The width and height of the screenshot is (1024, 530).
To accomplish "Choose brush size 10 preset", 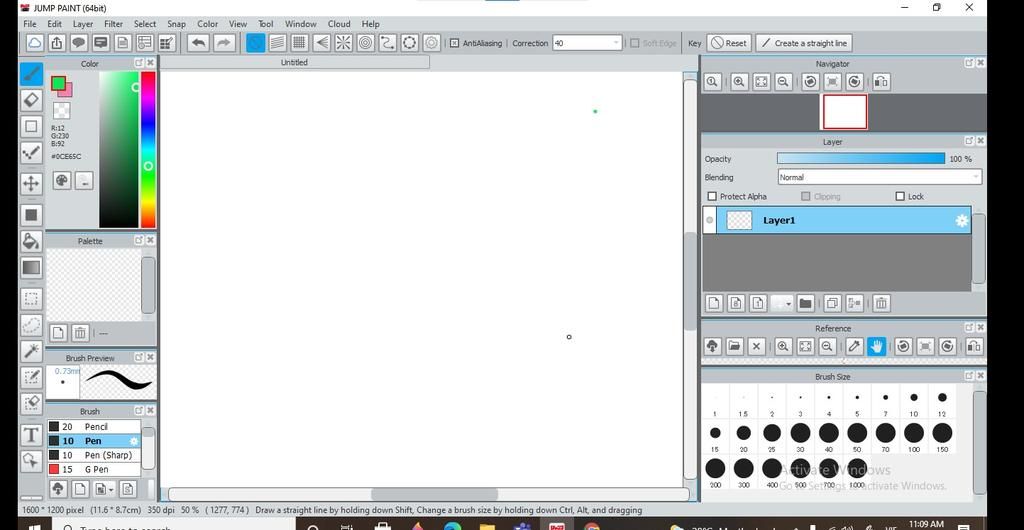I will pyautogui.click(x=914, y=402).
